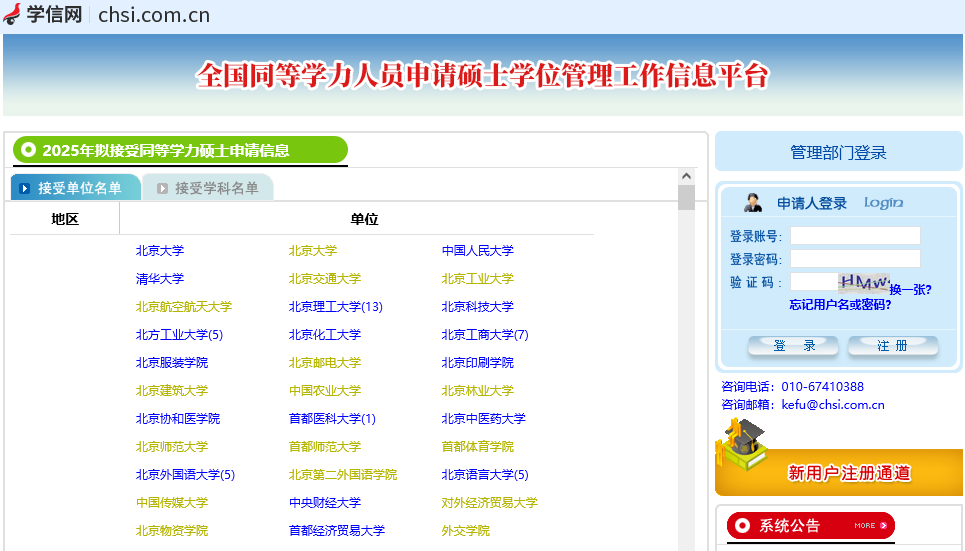965x551 pixels.
Task: Open the 北京服装学院 link
Action: tap(172, 363)
